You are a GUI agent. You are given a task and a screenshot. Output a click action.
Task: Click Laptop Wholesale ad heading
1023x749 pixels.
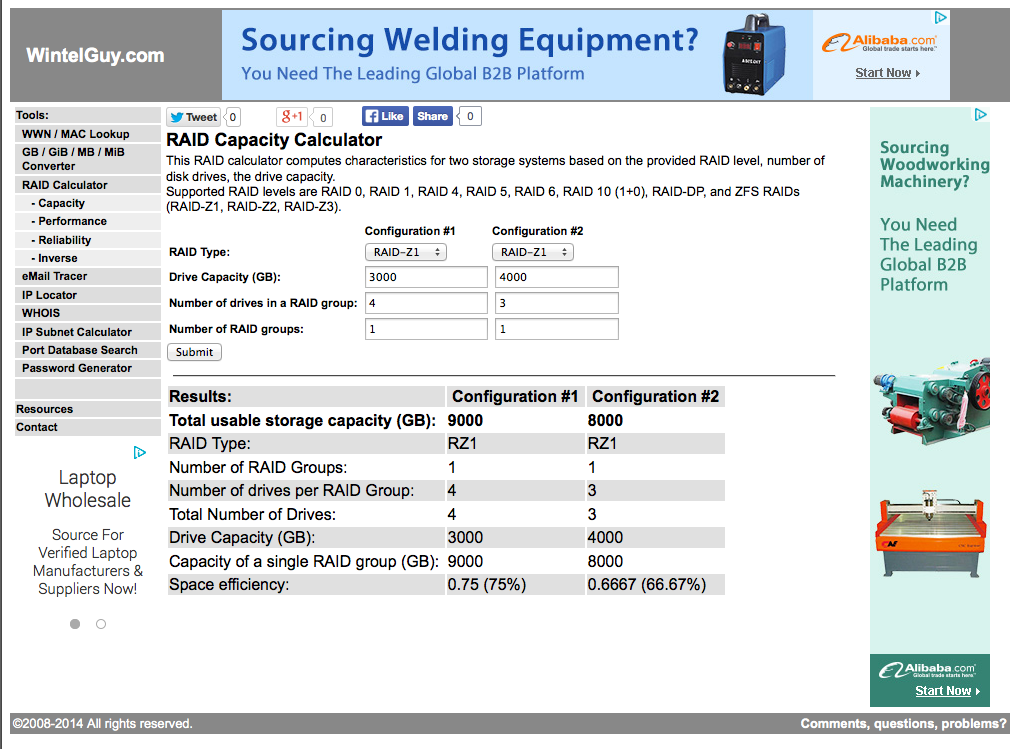87,489
